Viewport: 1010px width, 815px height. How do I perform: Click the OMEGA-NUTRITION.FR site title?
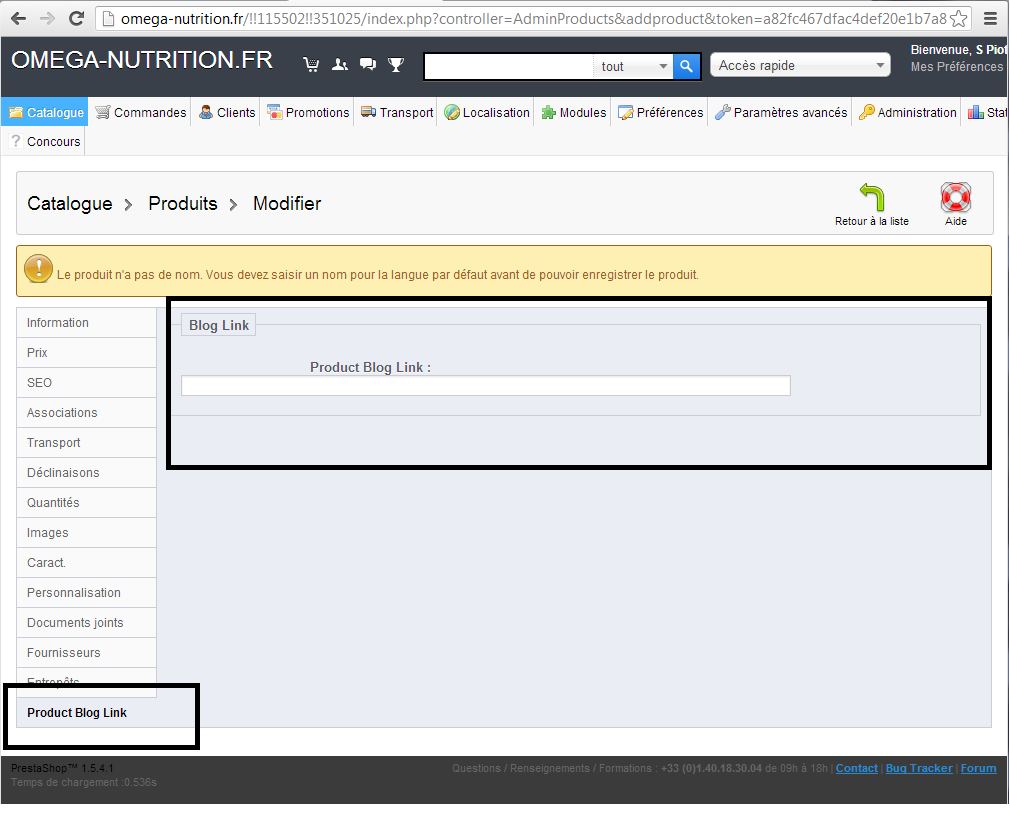[x=142, y=59]
